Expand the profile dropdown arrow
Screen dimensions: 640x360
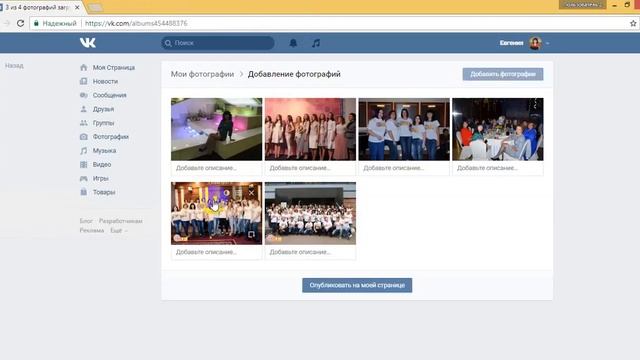tap(547, 43)
